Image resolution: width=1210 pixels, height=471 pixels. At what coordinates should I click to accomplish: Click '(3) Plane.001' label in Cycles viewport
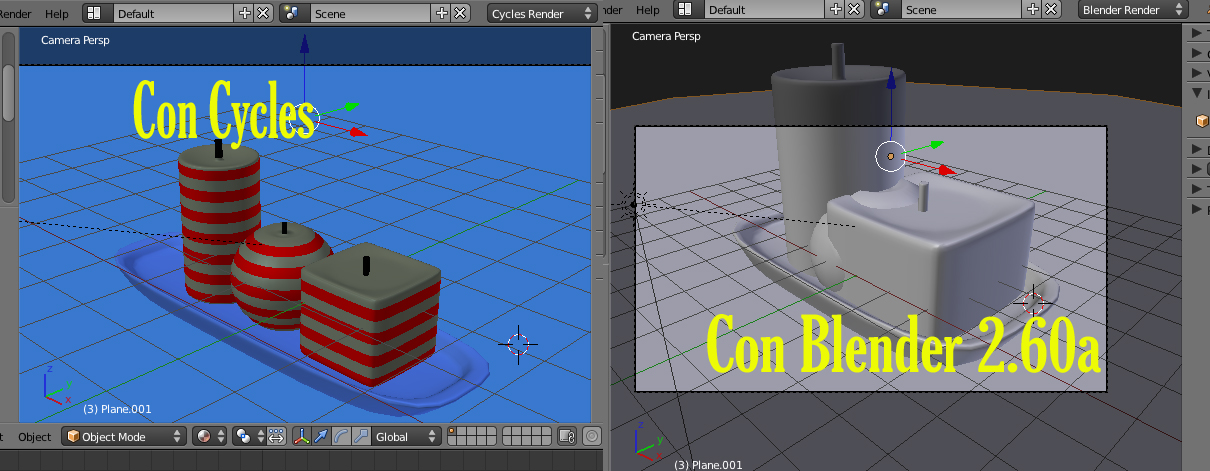click(116, 409)
